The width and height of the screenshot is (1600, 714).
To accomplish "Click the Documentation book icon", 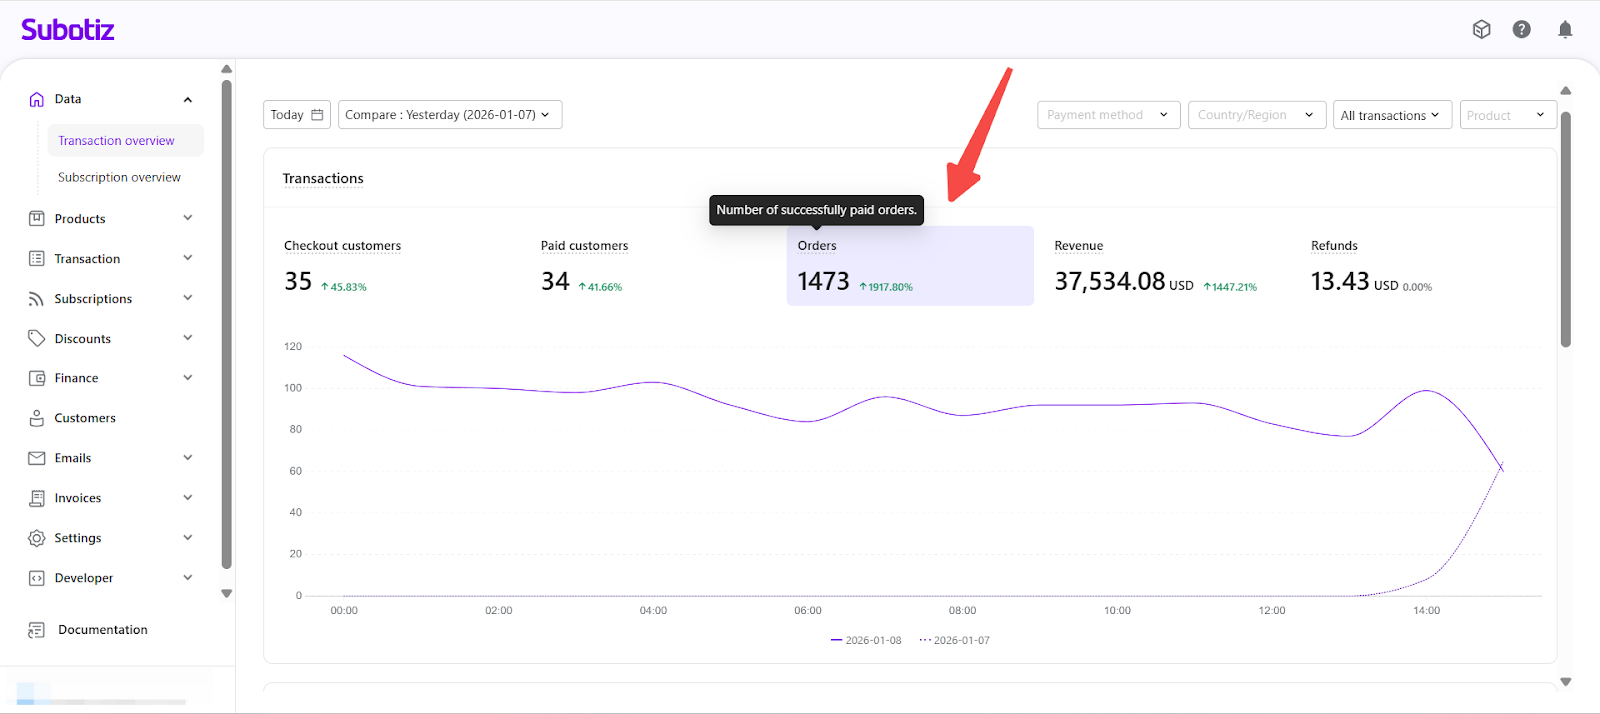I will 37,630.
